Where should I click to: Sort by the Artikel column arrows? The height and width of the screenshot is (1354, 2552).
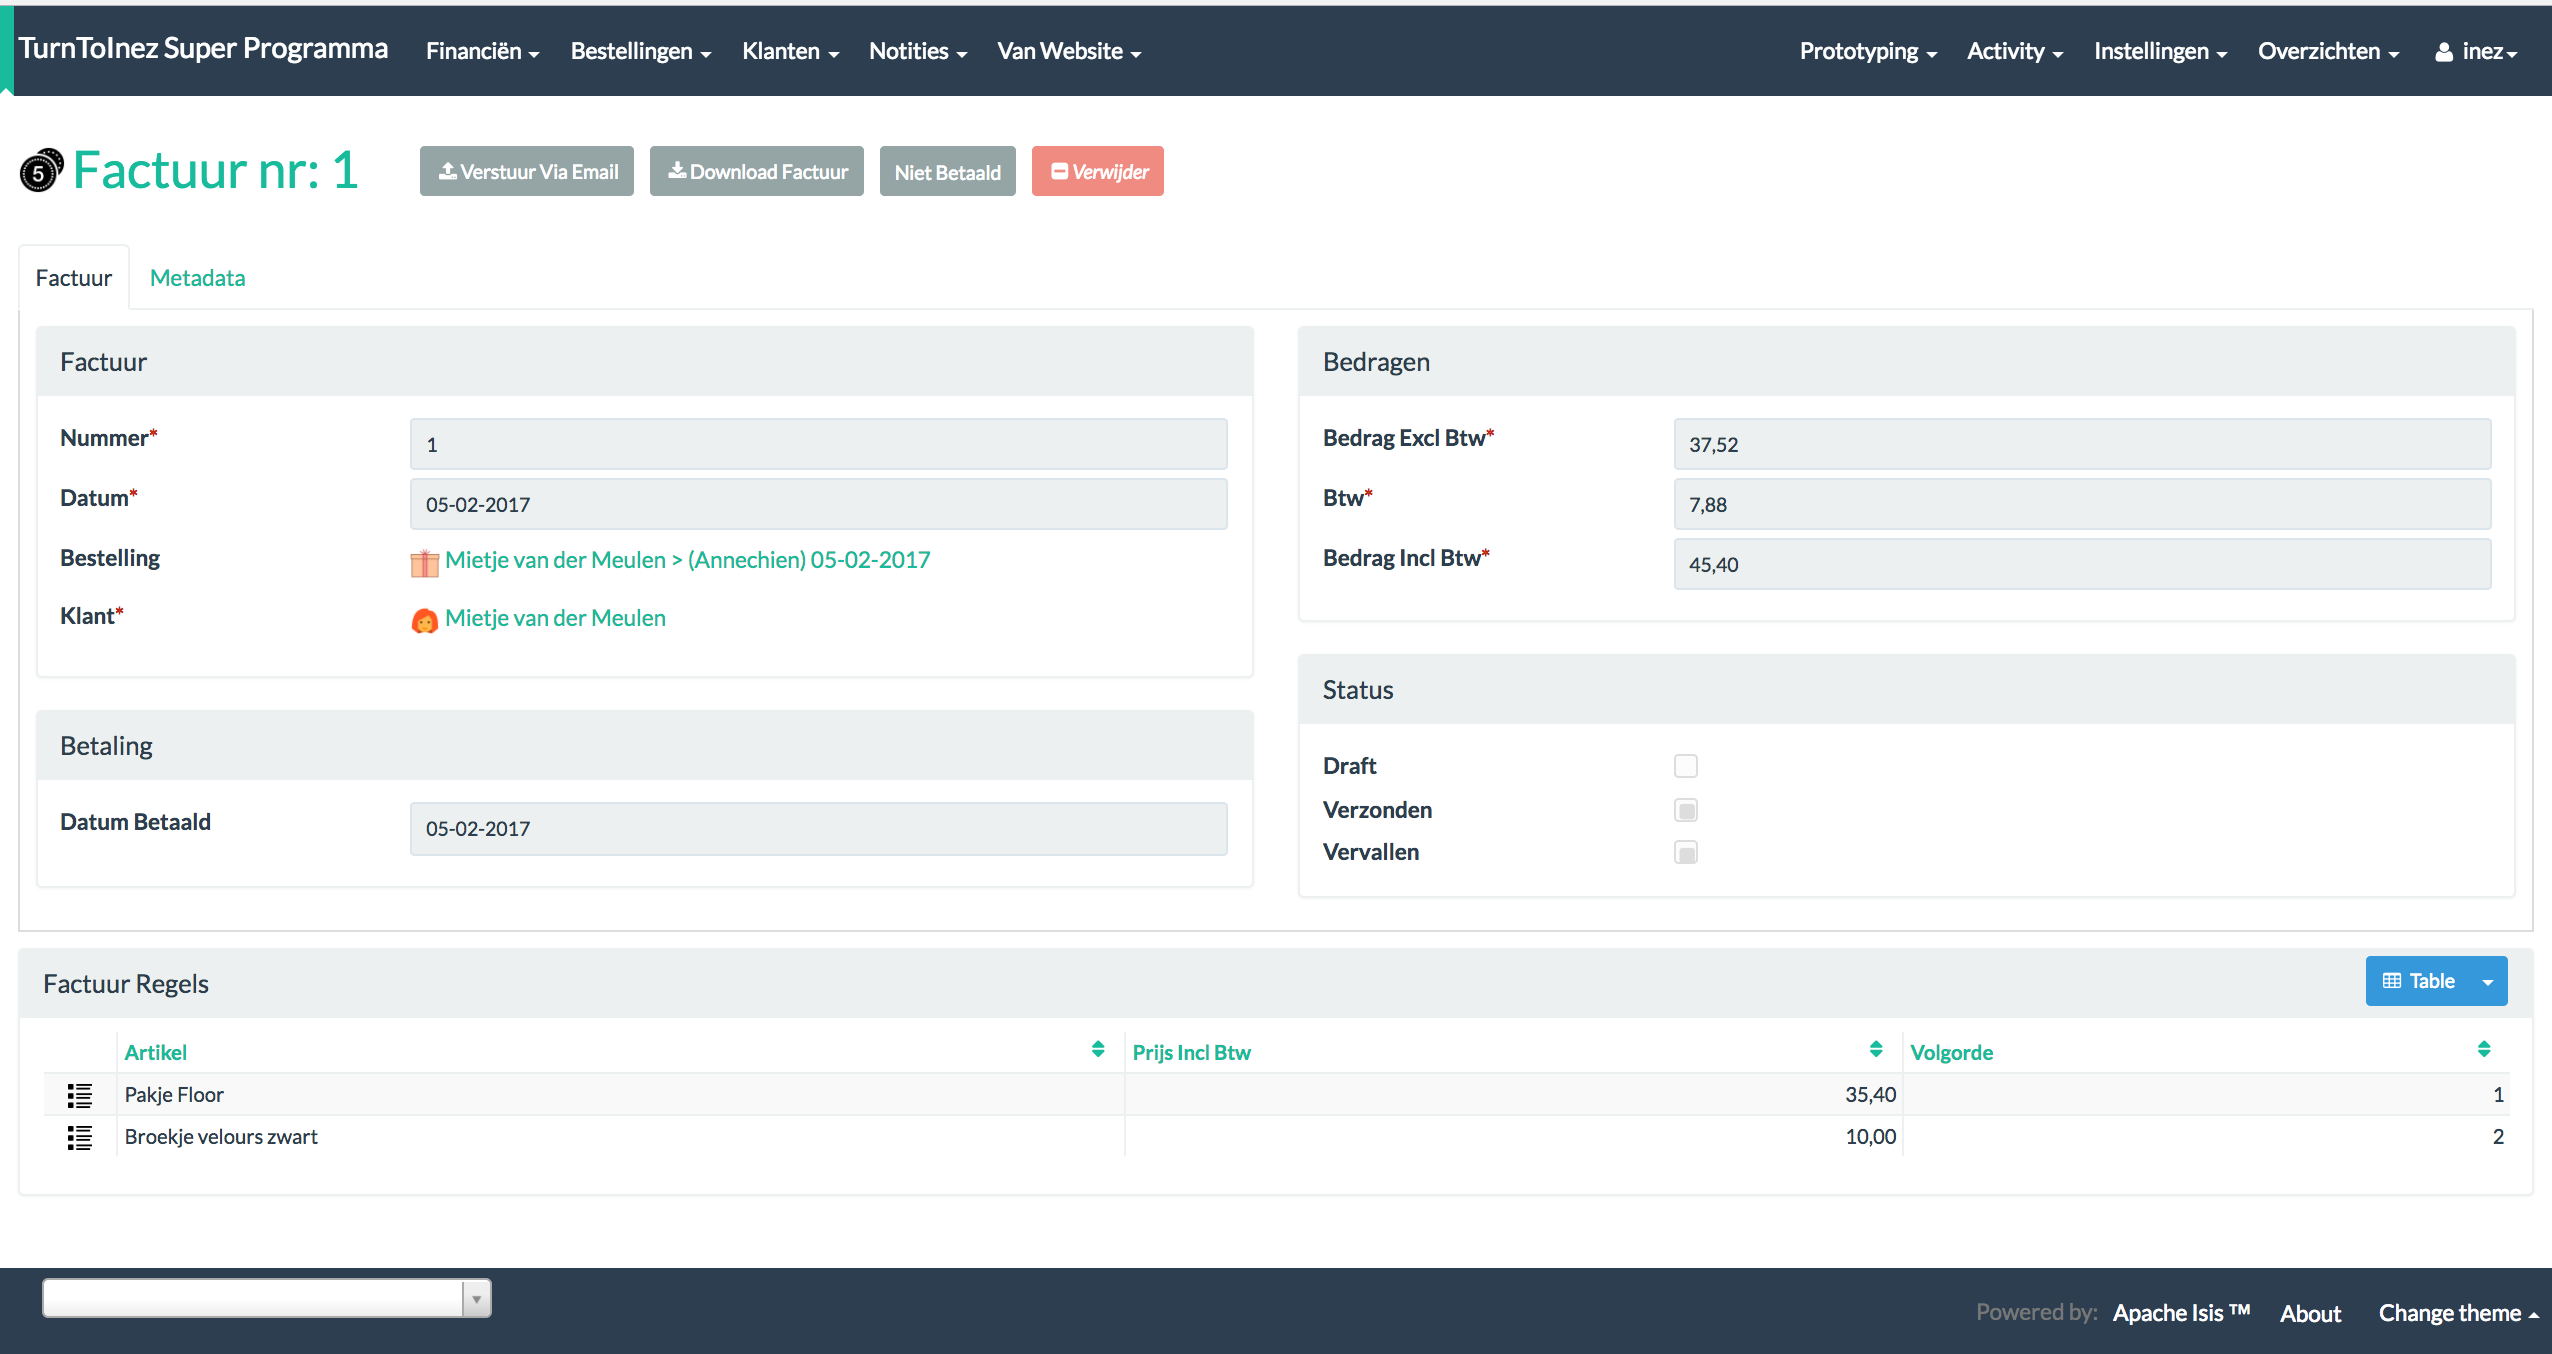click(1098, 1049)
